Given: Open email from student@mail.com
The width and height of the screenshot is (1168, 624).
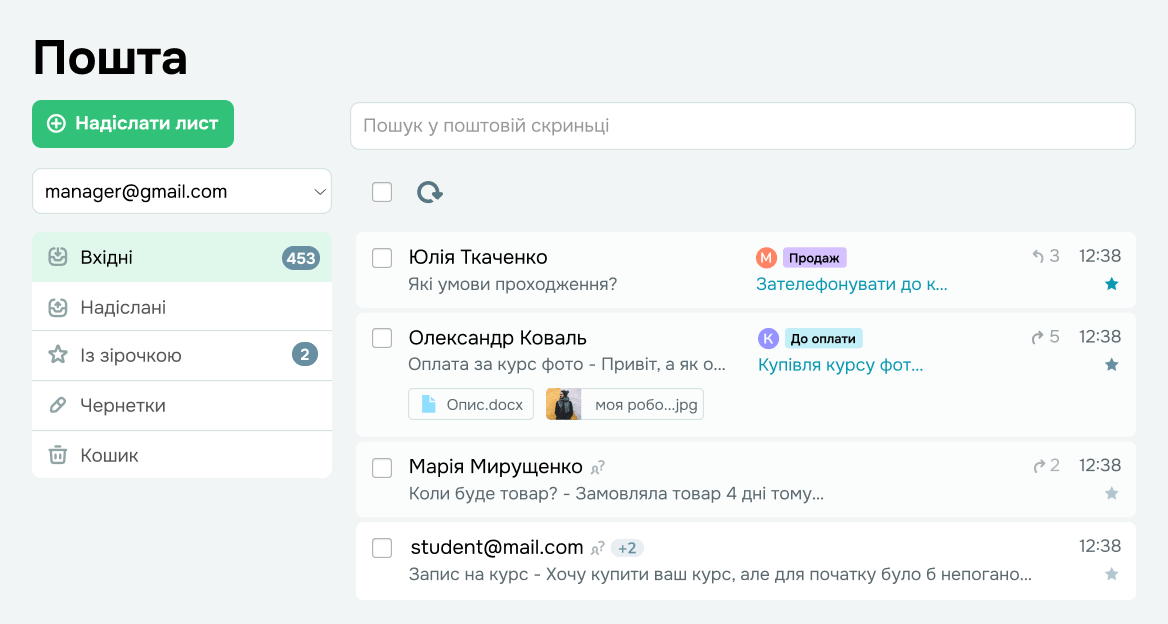Looking at the screenshot, I should click(746, 561).
